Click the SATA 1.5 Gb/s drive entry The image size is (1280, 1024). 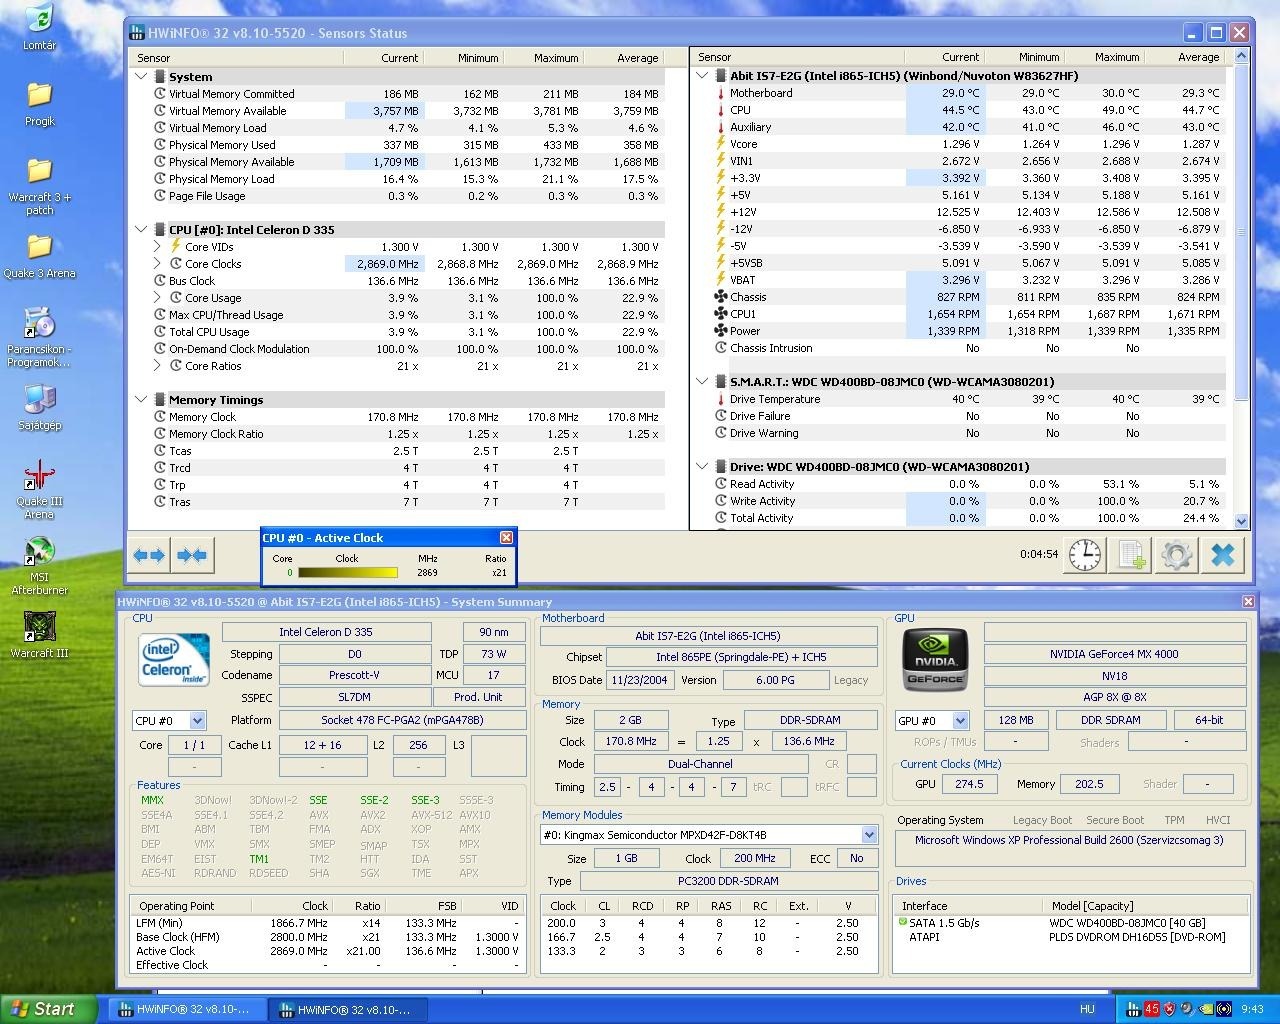point(1072,923)
